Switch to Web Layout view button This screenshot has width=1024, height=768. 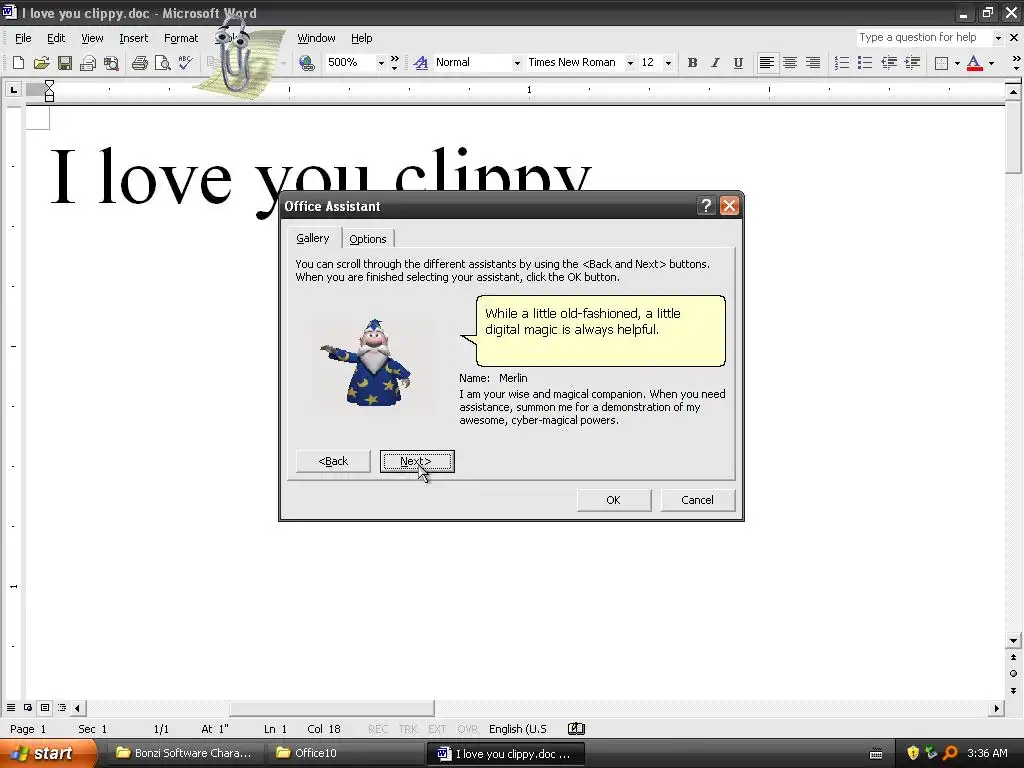(x=27, y=707)
